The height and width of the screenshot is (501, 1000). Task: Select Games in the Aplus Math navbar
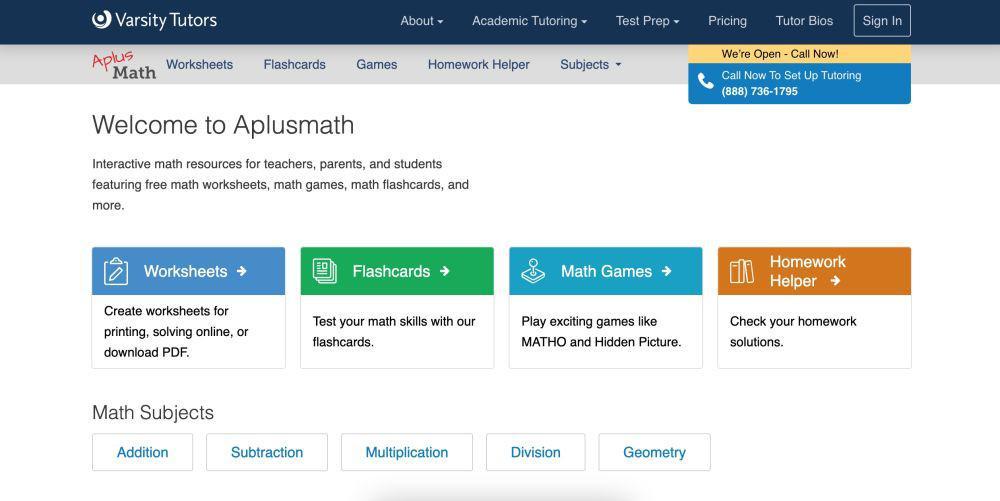[x=377, y=64]
